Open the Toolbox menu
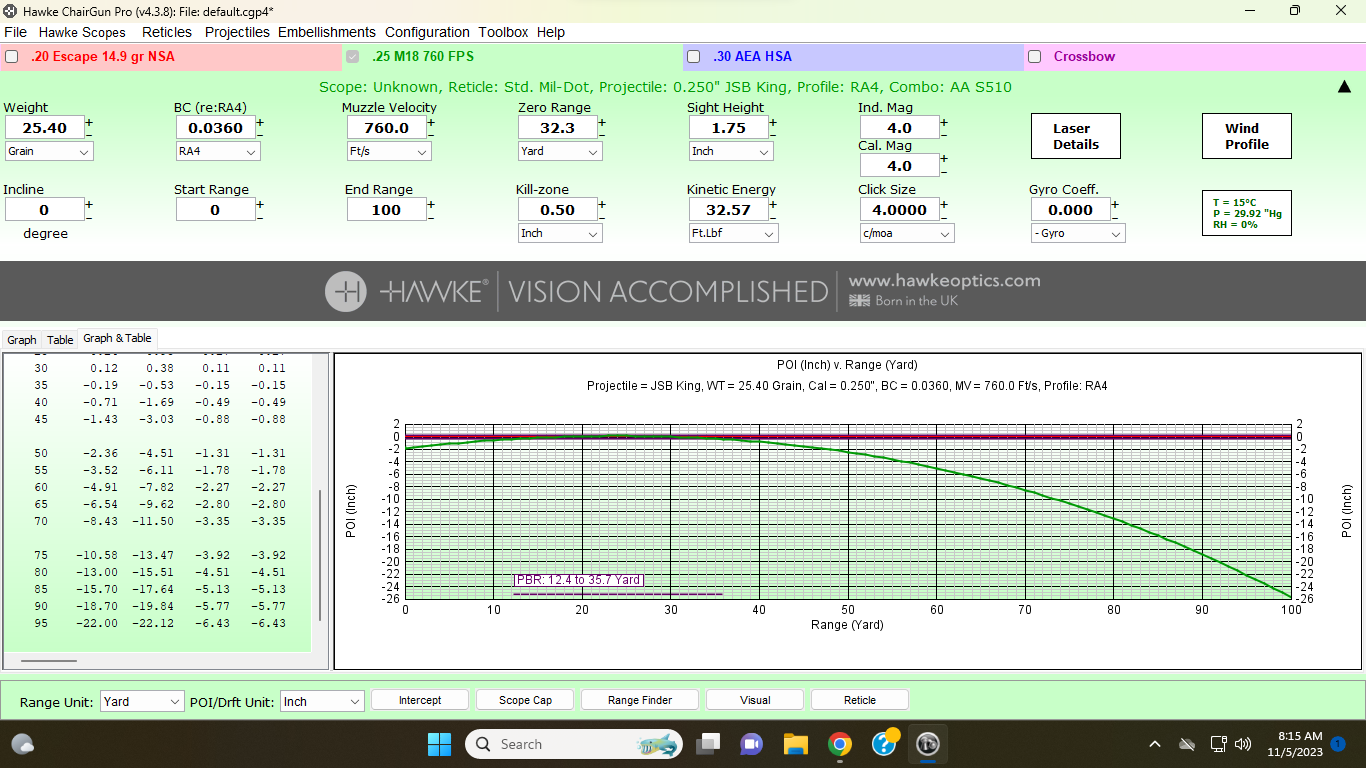 (x=503, y=32)
